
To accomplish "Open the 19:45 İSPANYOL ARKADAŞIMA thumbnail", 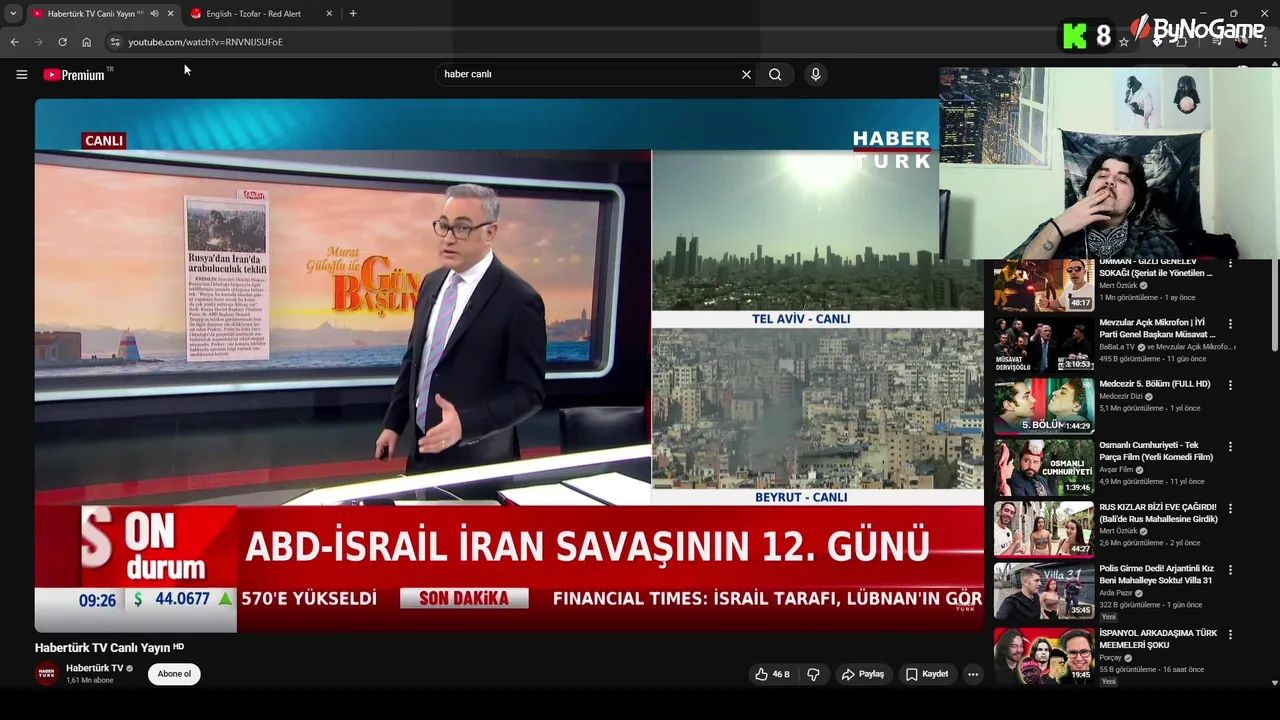I will [1043, 654].
